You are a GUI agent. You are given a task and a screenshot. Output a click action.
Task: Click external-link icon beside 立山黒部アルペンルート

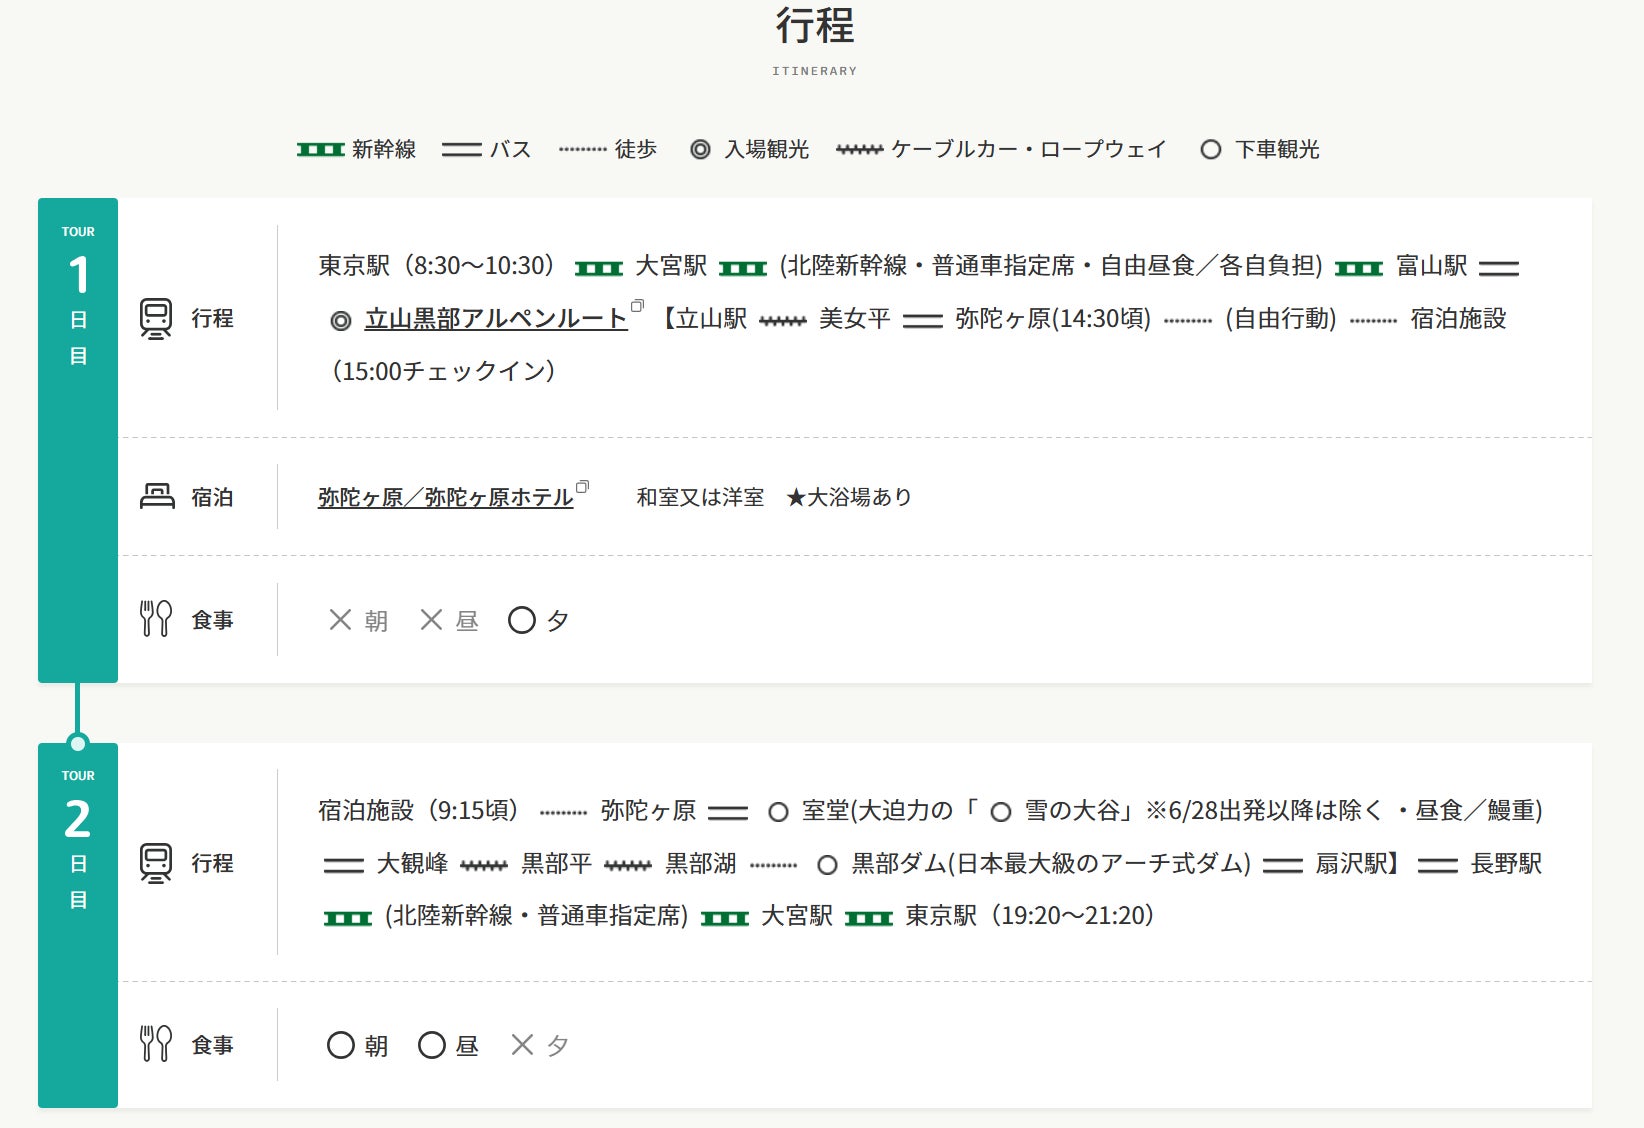tap(637, 306)
